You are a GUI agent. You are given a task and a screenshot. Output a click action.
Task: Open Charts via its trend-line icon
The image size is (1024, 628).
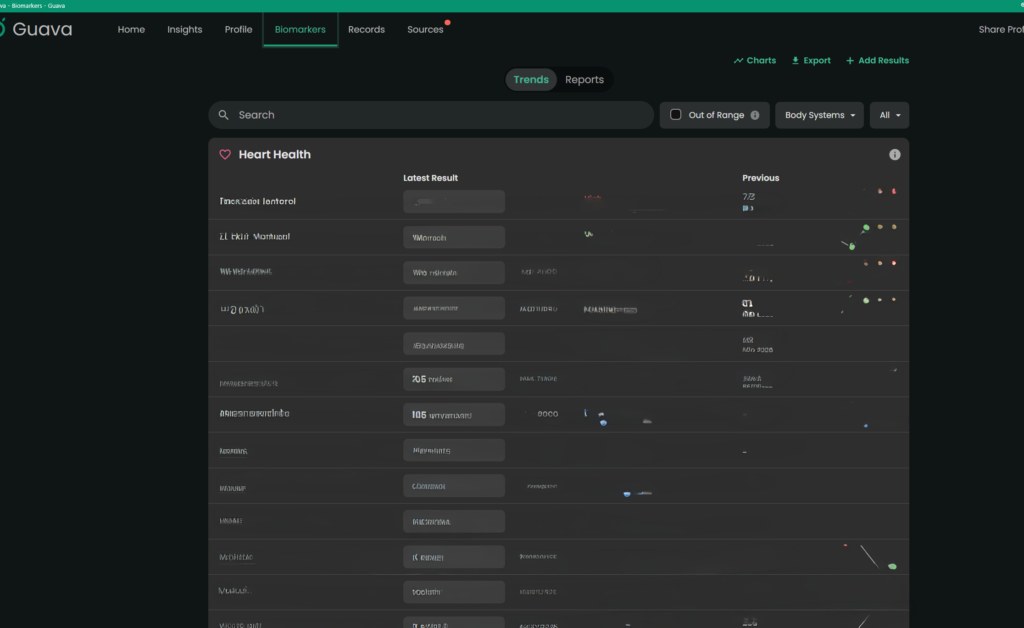(738, 61)
